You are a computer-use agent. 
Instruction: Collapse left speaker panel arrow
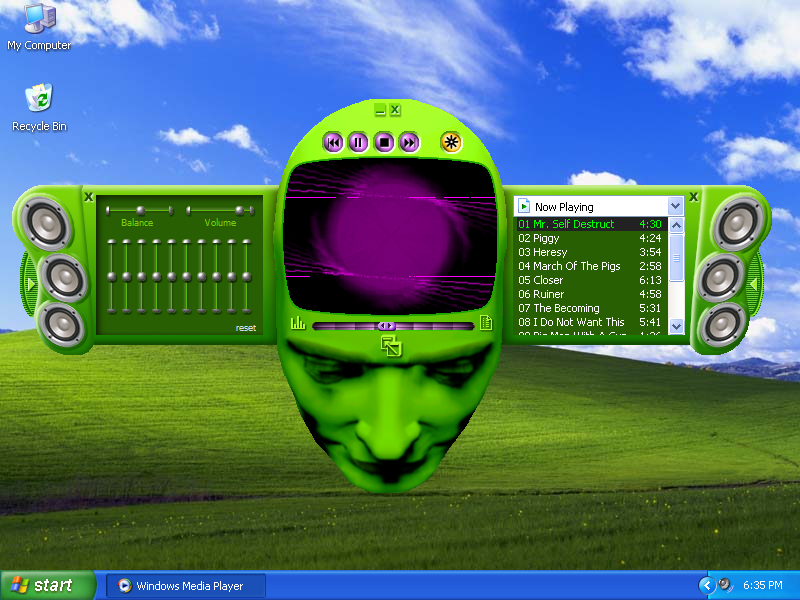click(x=32, y=284)
